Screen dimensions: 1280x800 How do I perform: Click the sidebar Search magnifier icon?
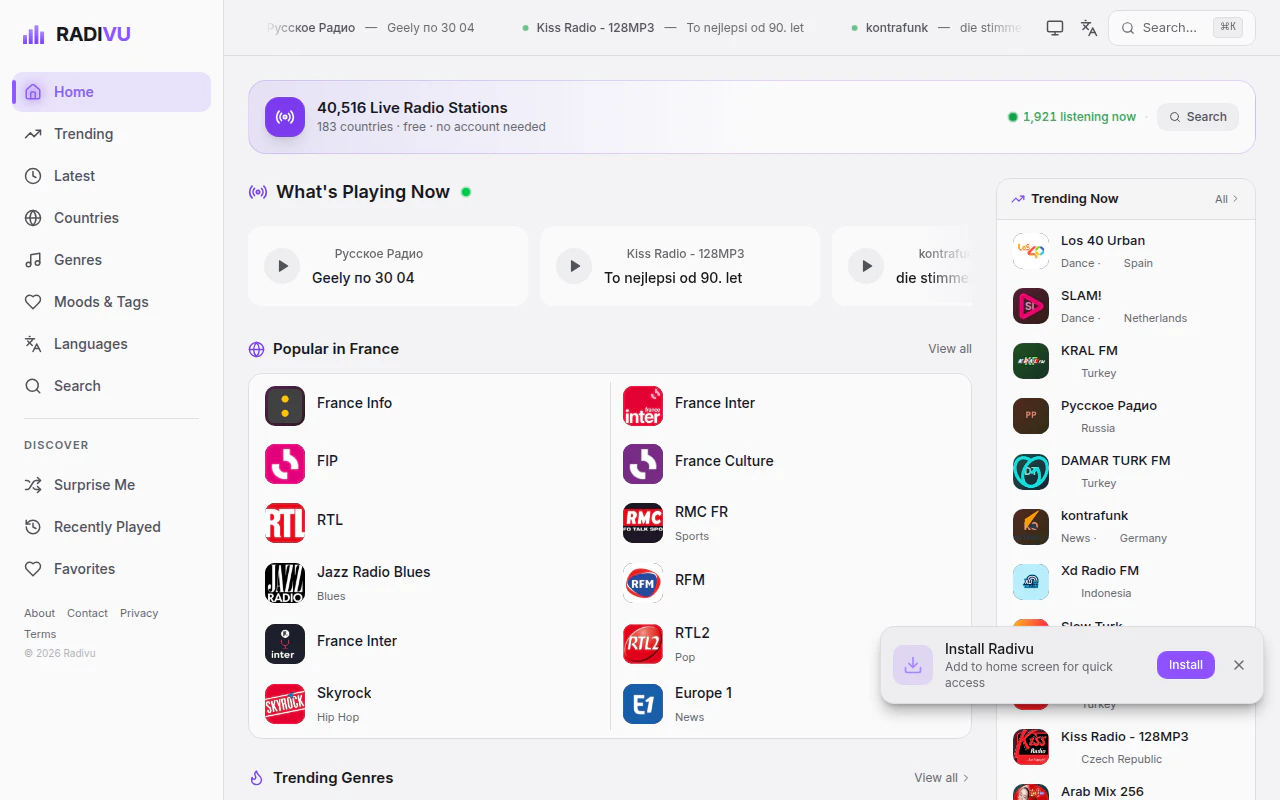(33, 386)
